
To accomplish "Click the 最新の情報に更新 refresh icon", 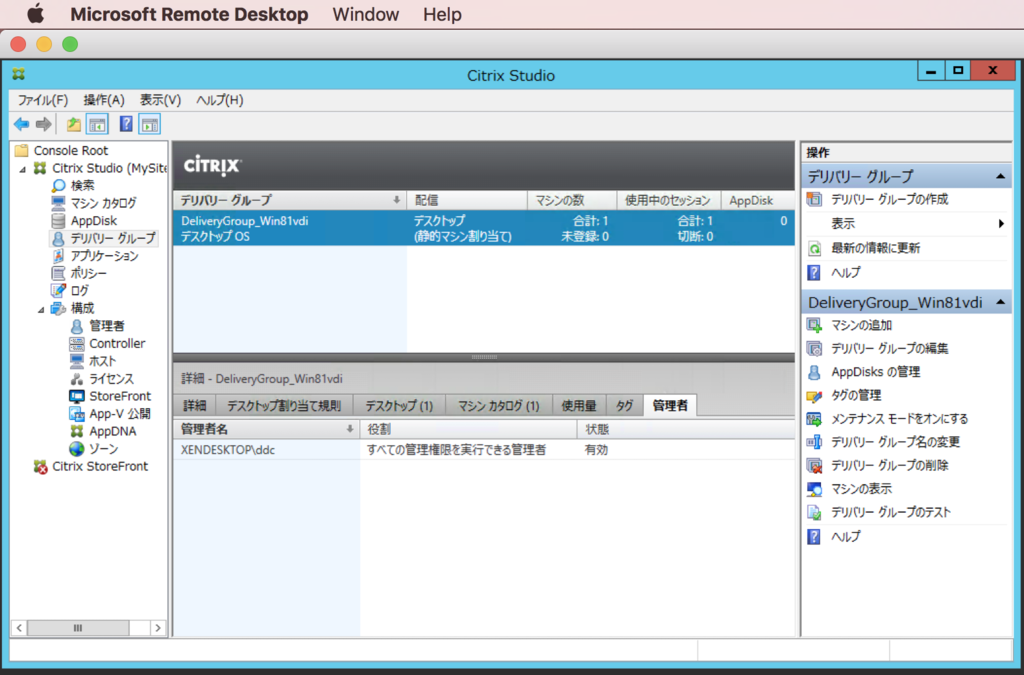I will [x=814, y=248].
